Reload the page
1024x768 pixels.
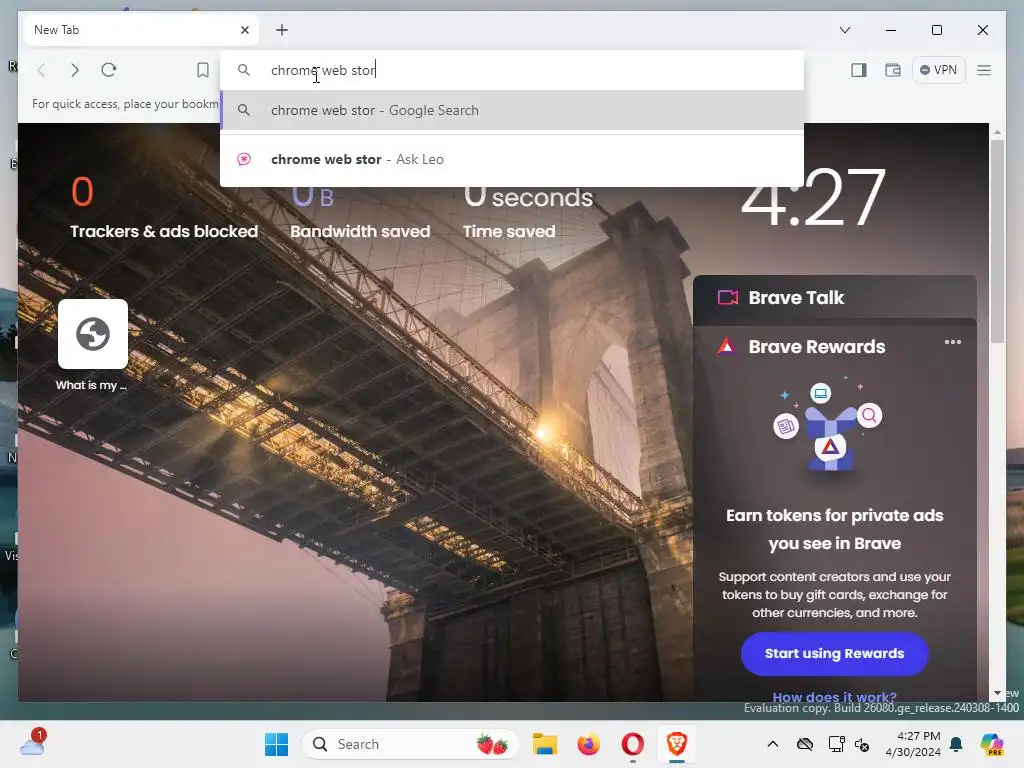tap(108, 70)
